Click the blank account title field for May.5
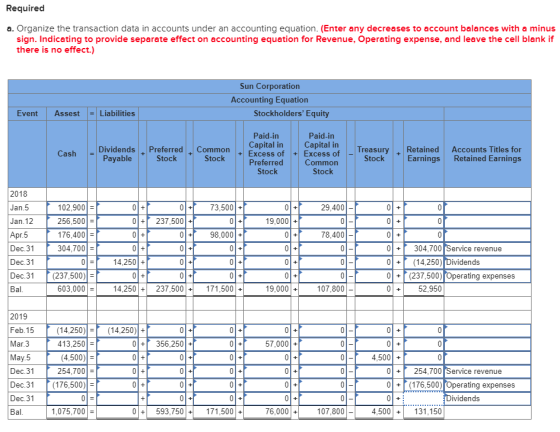The height and width of the screenshot is (432, 560). tap(488, 357)
